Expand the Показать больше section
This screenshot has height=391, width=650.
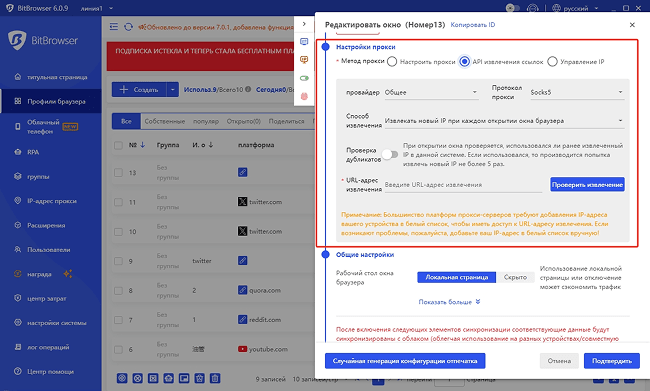pos(449,302)
